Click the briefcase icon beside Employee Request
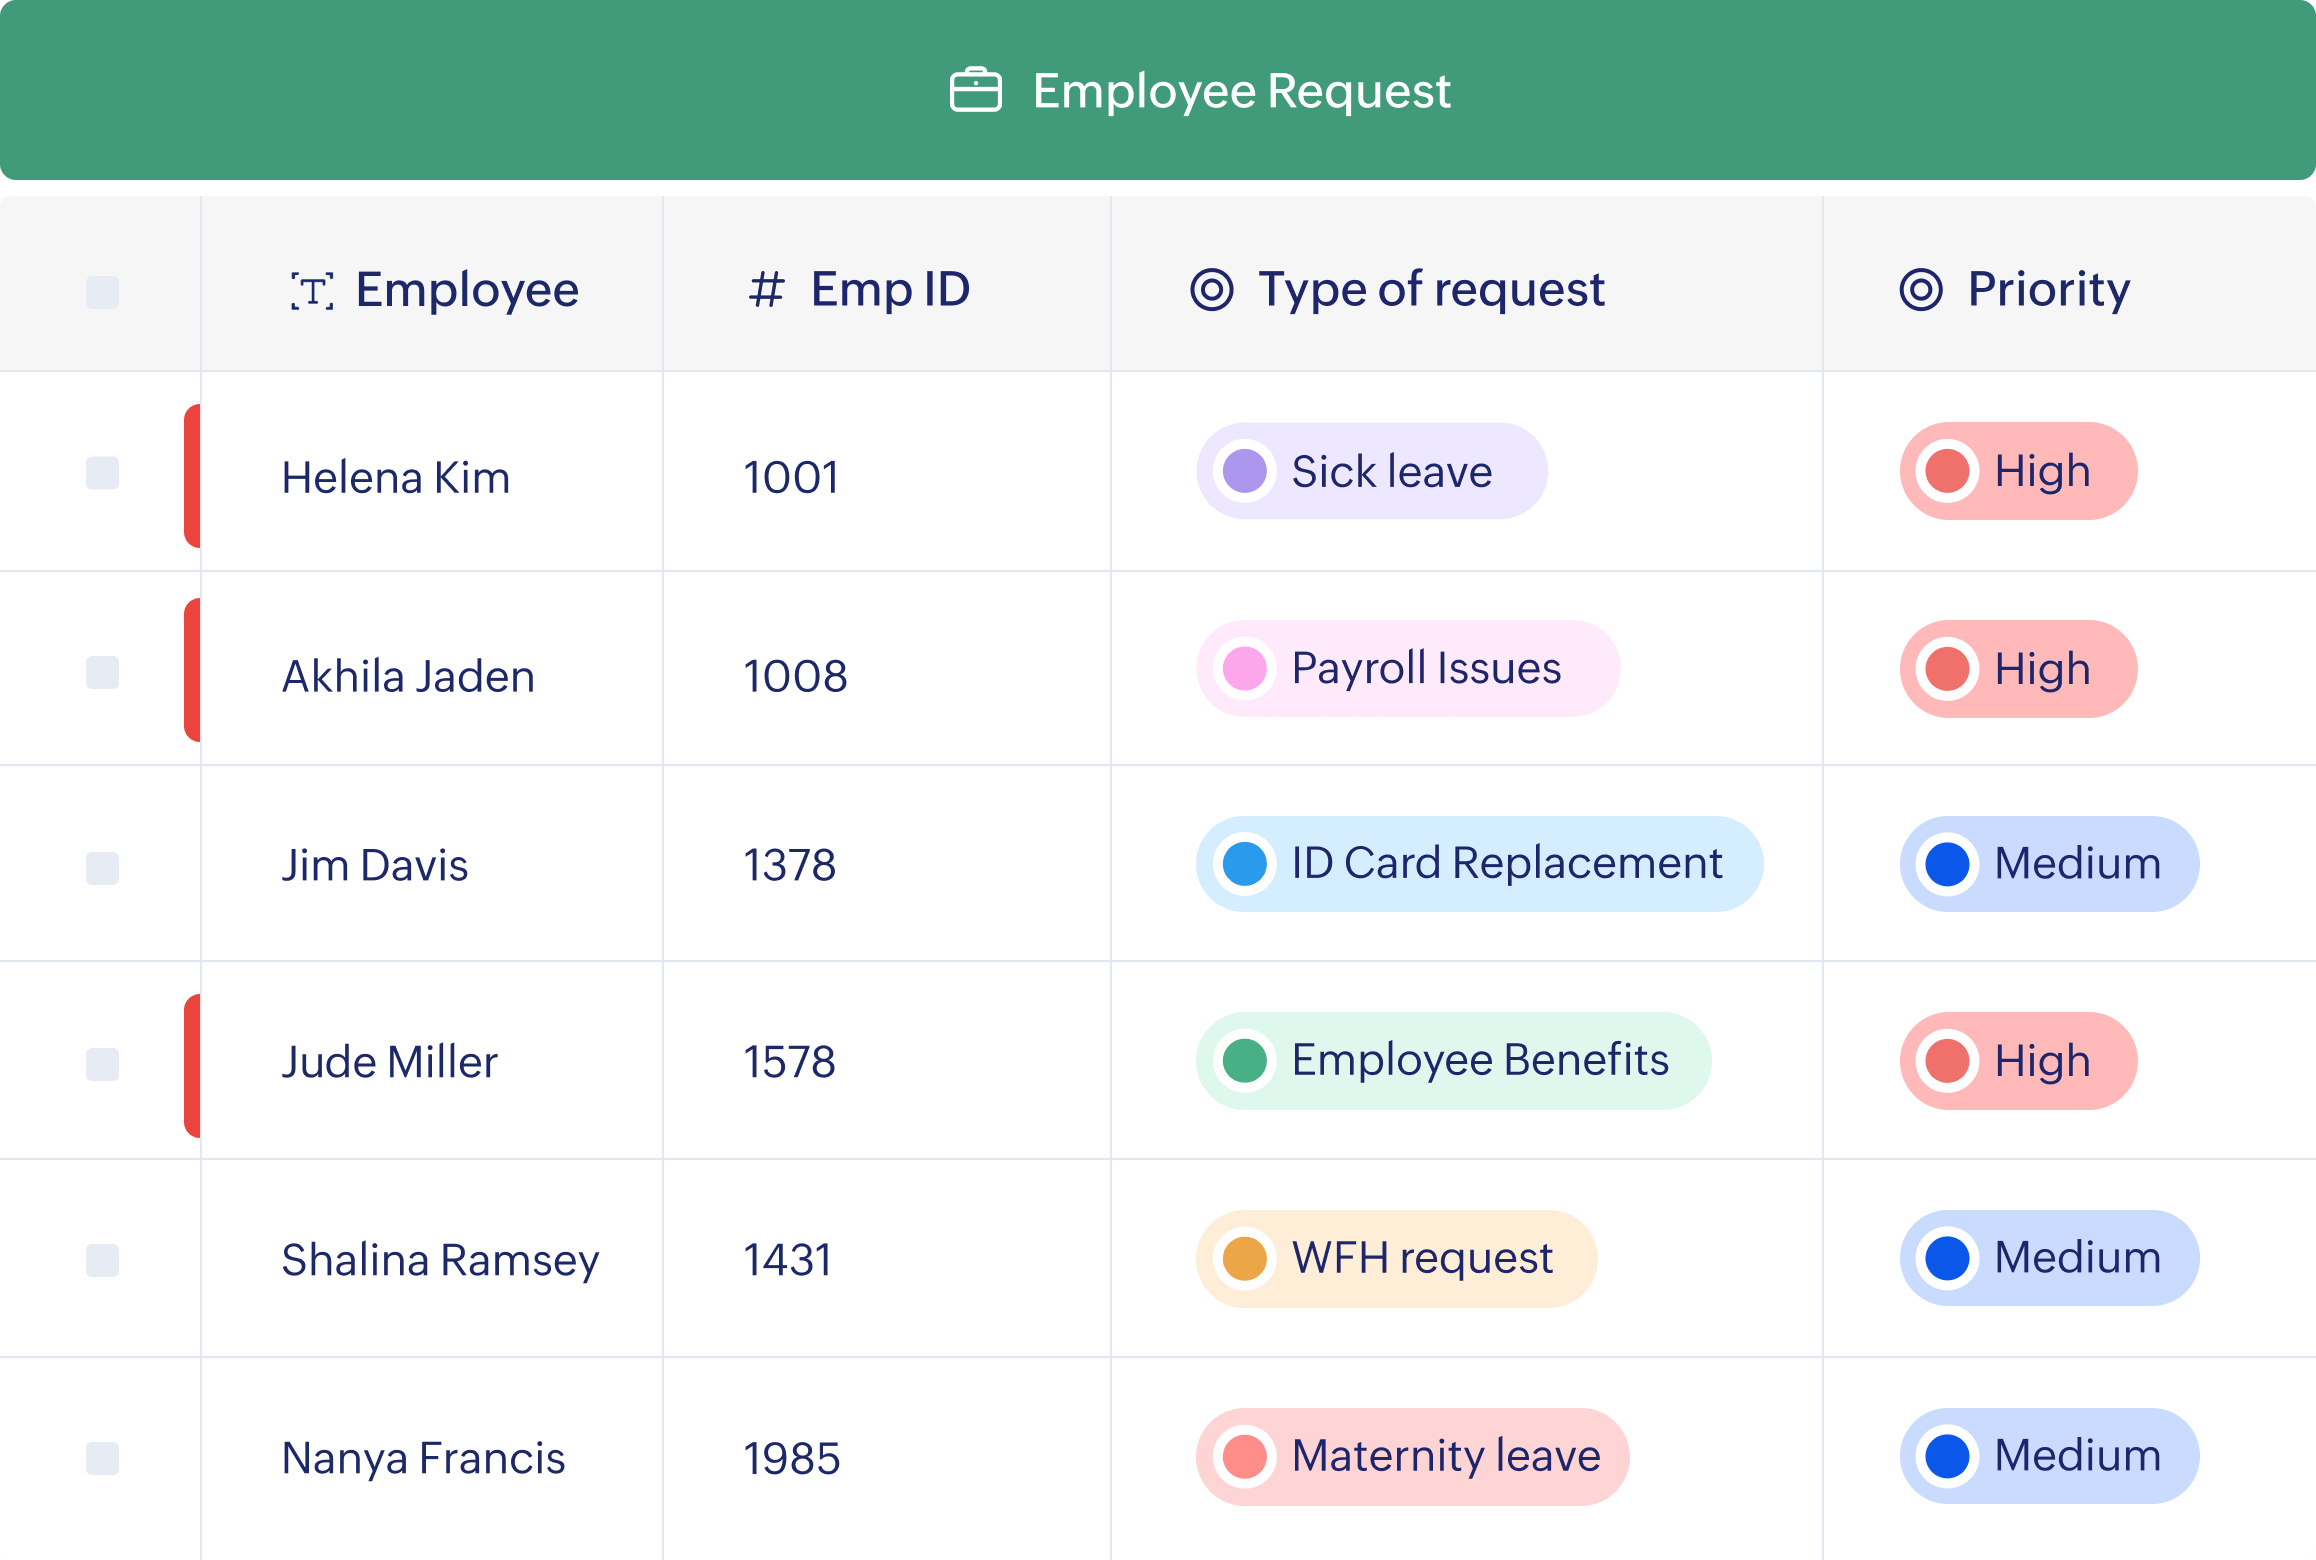Screen dimensions: 2316x1560 tap(975, 91)
